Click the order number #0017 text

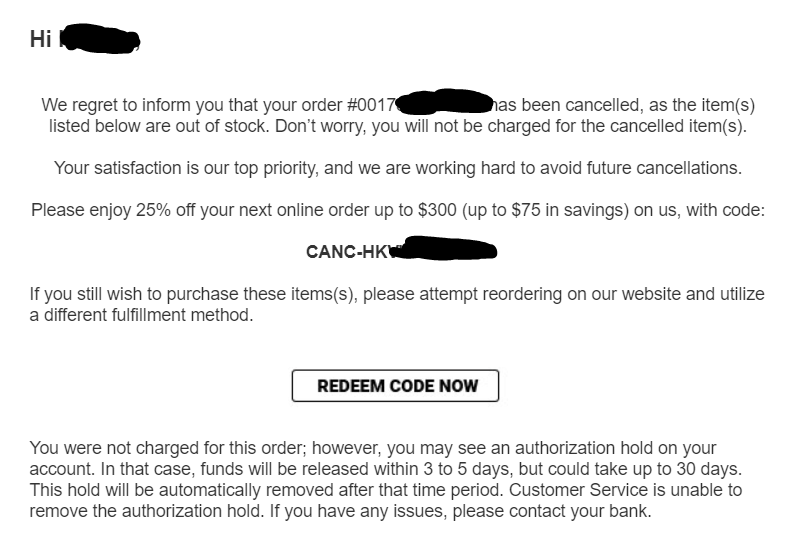(x=371, y=105)
